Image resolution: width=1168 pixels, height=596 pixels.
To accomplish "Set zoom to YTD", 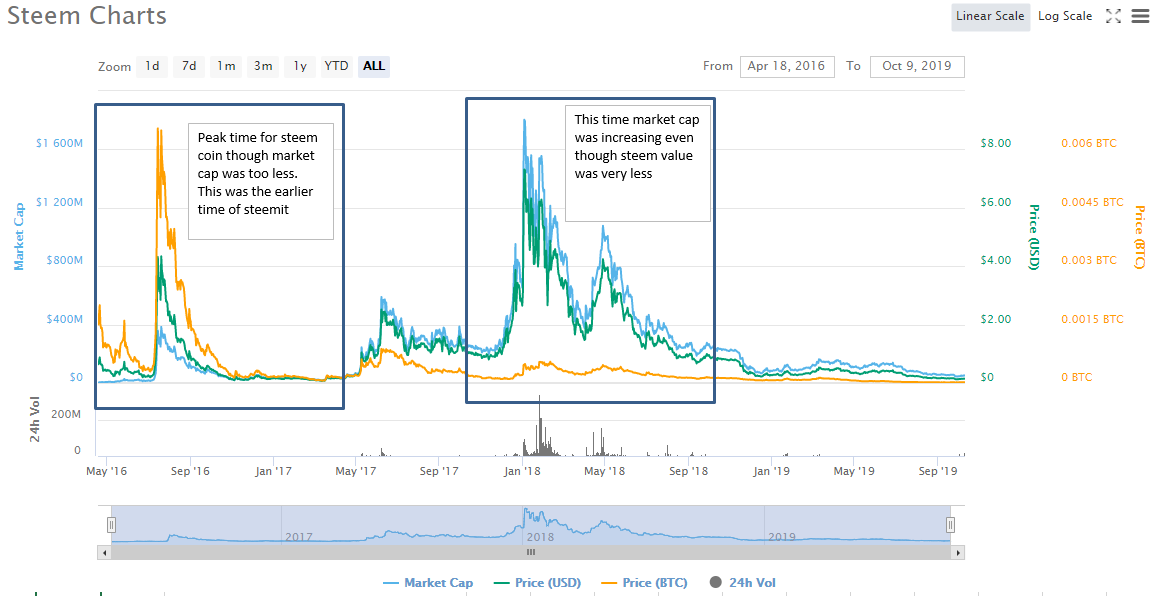I will (337, 66).
